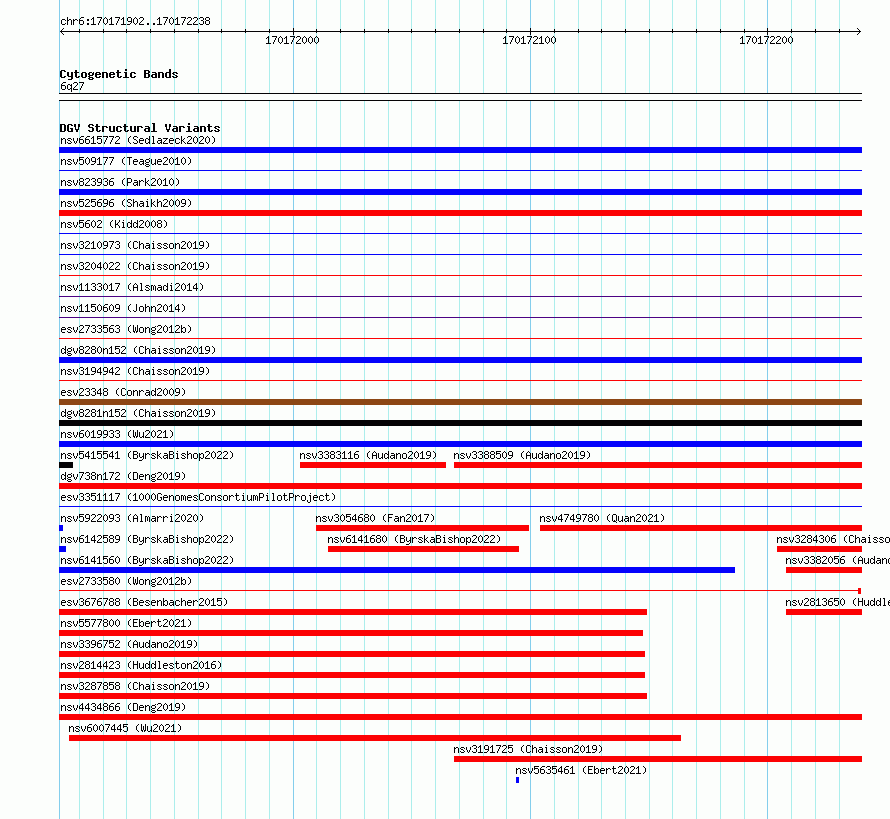Click nsv5577800 (Ebert2021) label
Viewport: 890px width, 819px height.
click(126, 623)
